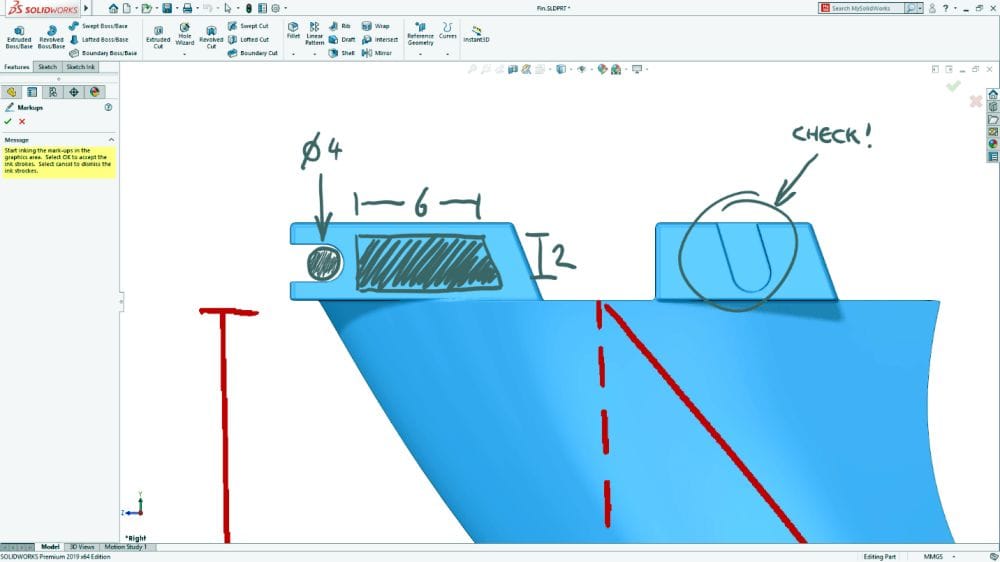Open the DisplayManager panel icon
Viewport: 1000px width, 562px height.
pos(95,92)
